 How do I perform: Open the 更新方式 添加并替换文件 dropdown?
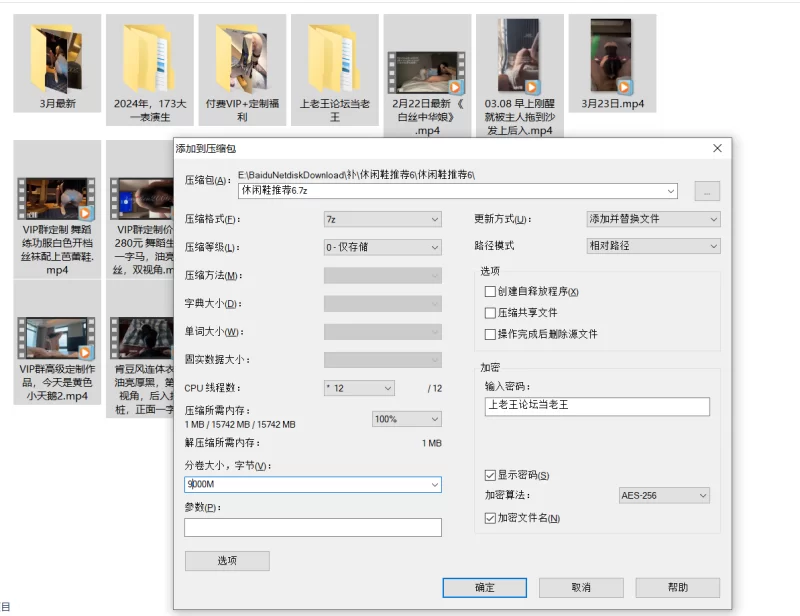[x=653, y=219]
